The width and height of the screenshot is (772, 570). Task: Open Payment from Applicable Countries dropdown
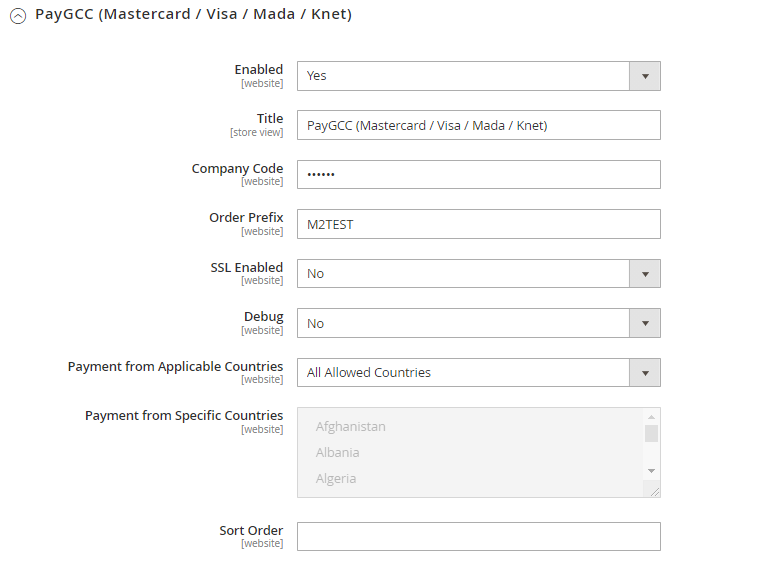(x=463, y=373)
